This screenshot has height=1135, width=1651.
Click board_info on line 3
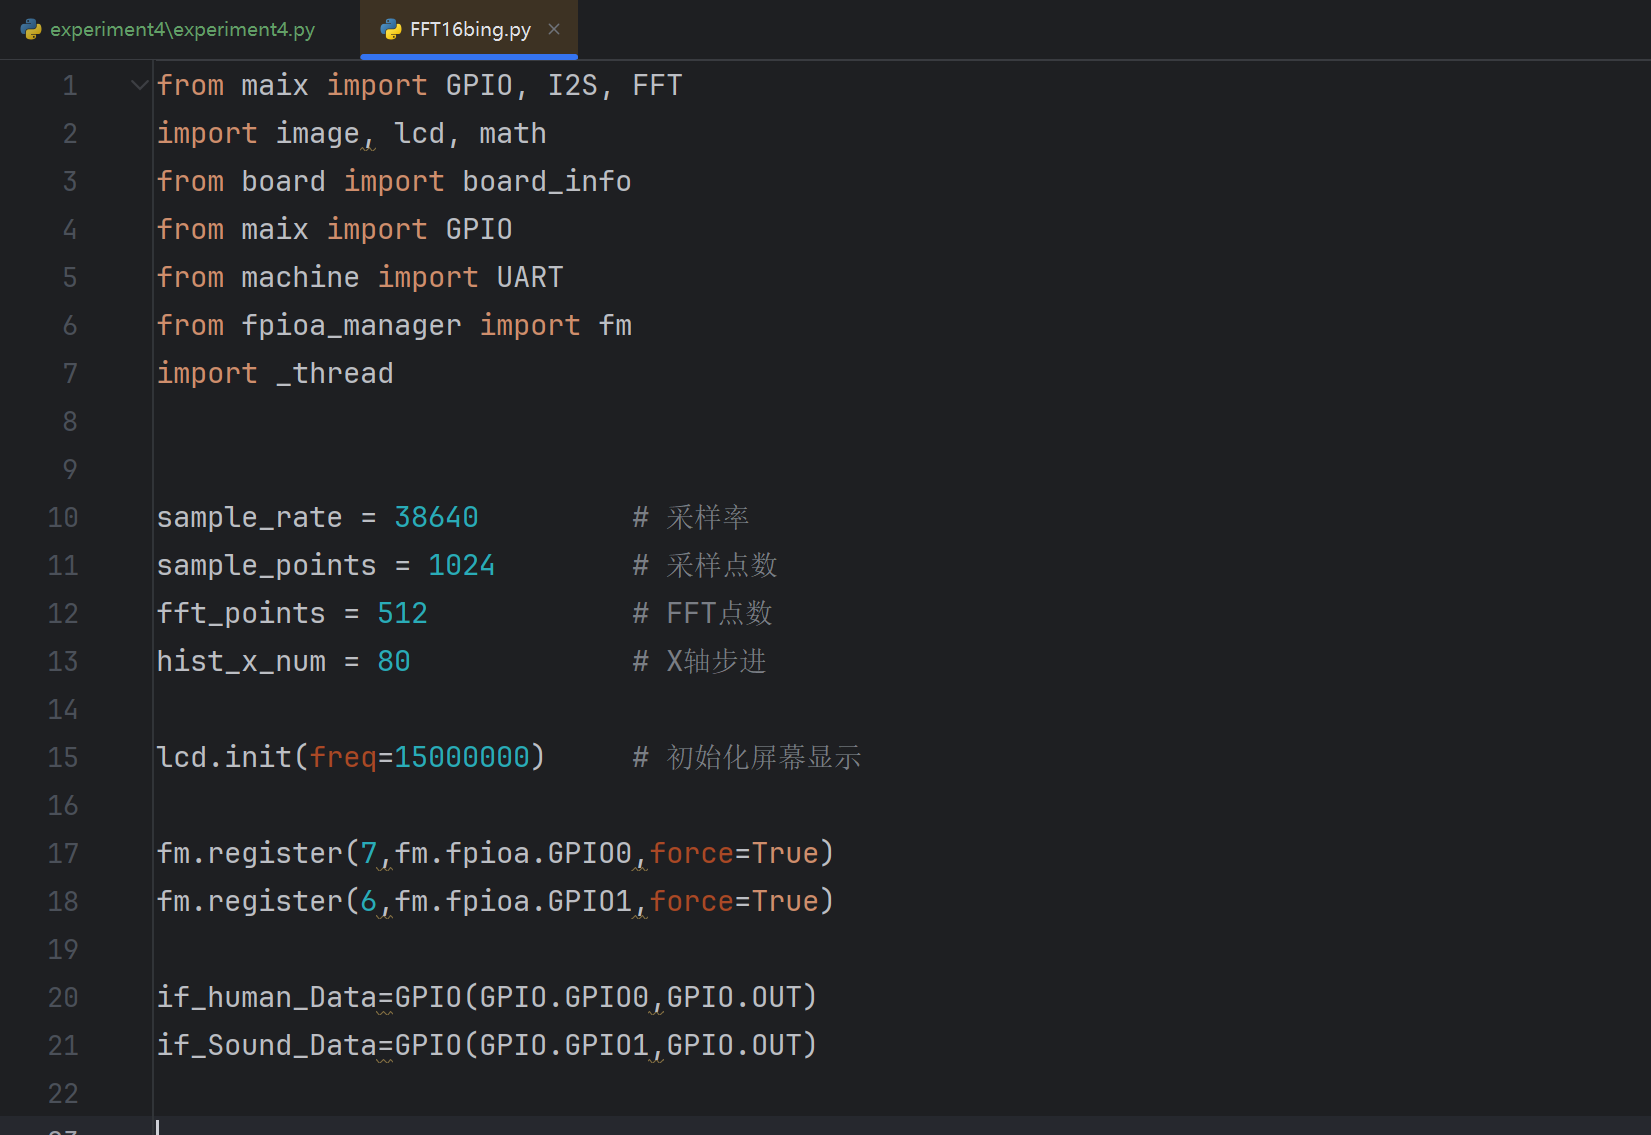tap(546, 181)
